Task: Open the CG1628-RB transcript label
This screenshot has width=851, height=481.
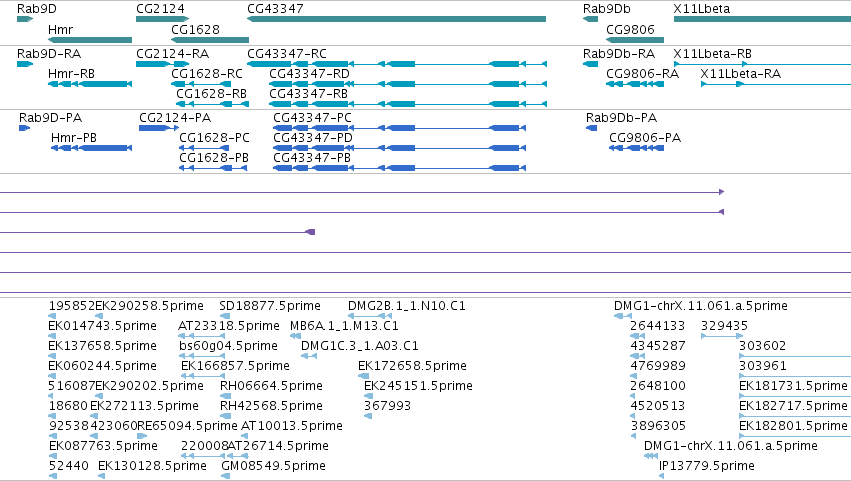Action: tap(211, 94)
